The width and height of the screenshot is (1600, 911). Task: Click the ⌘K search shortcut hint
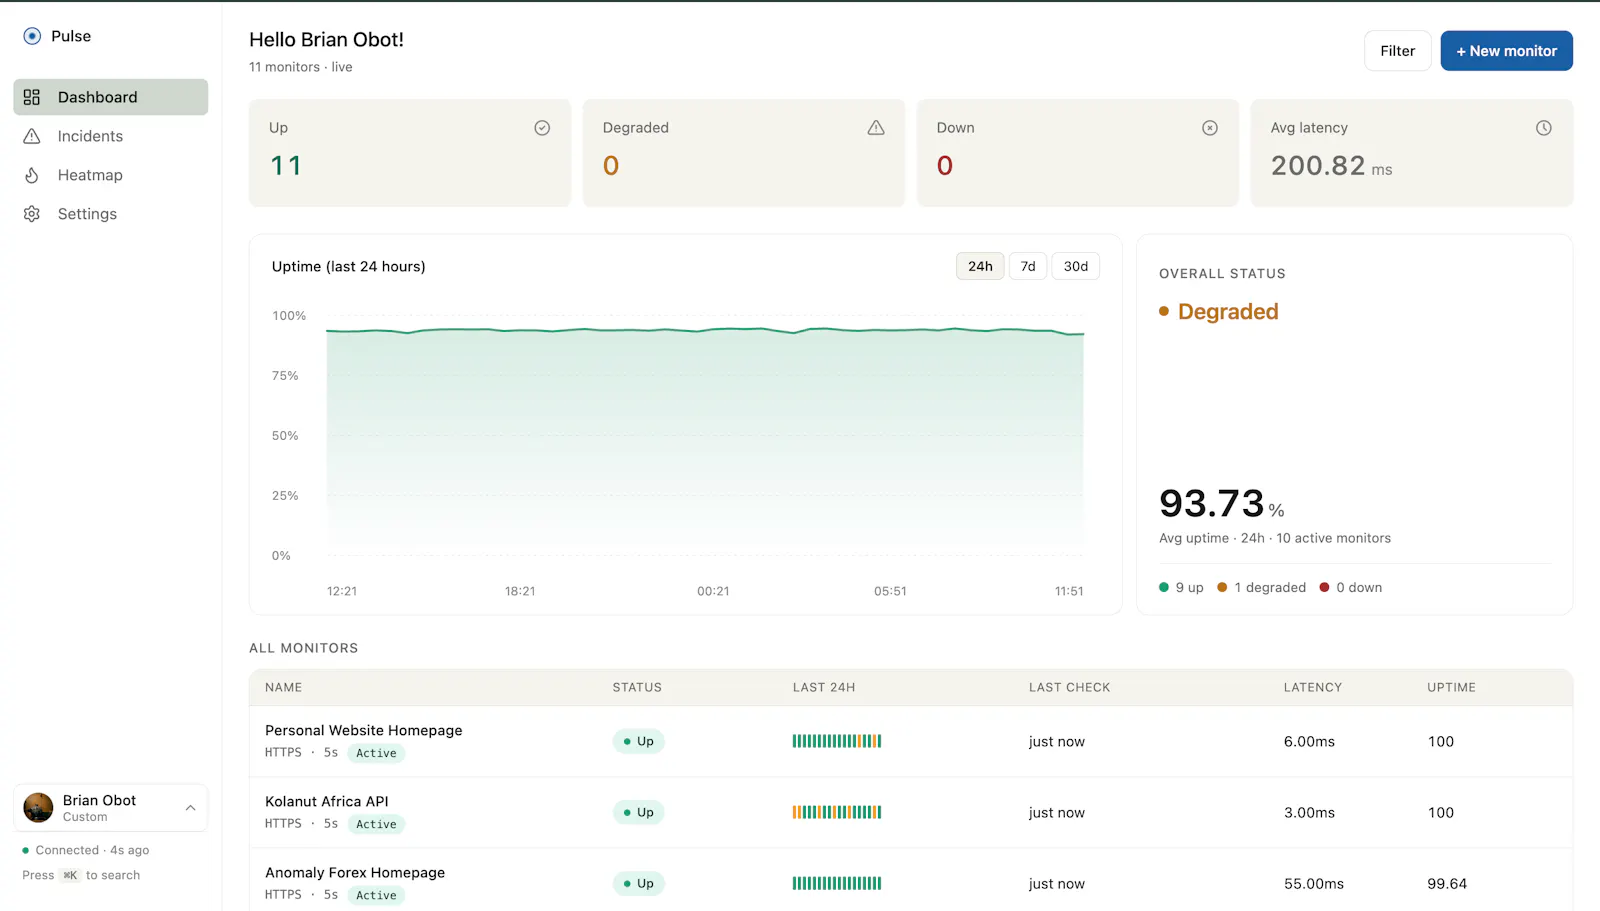click(70, 875)
